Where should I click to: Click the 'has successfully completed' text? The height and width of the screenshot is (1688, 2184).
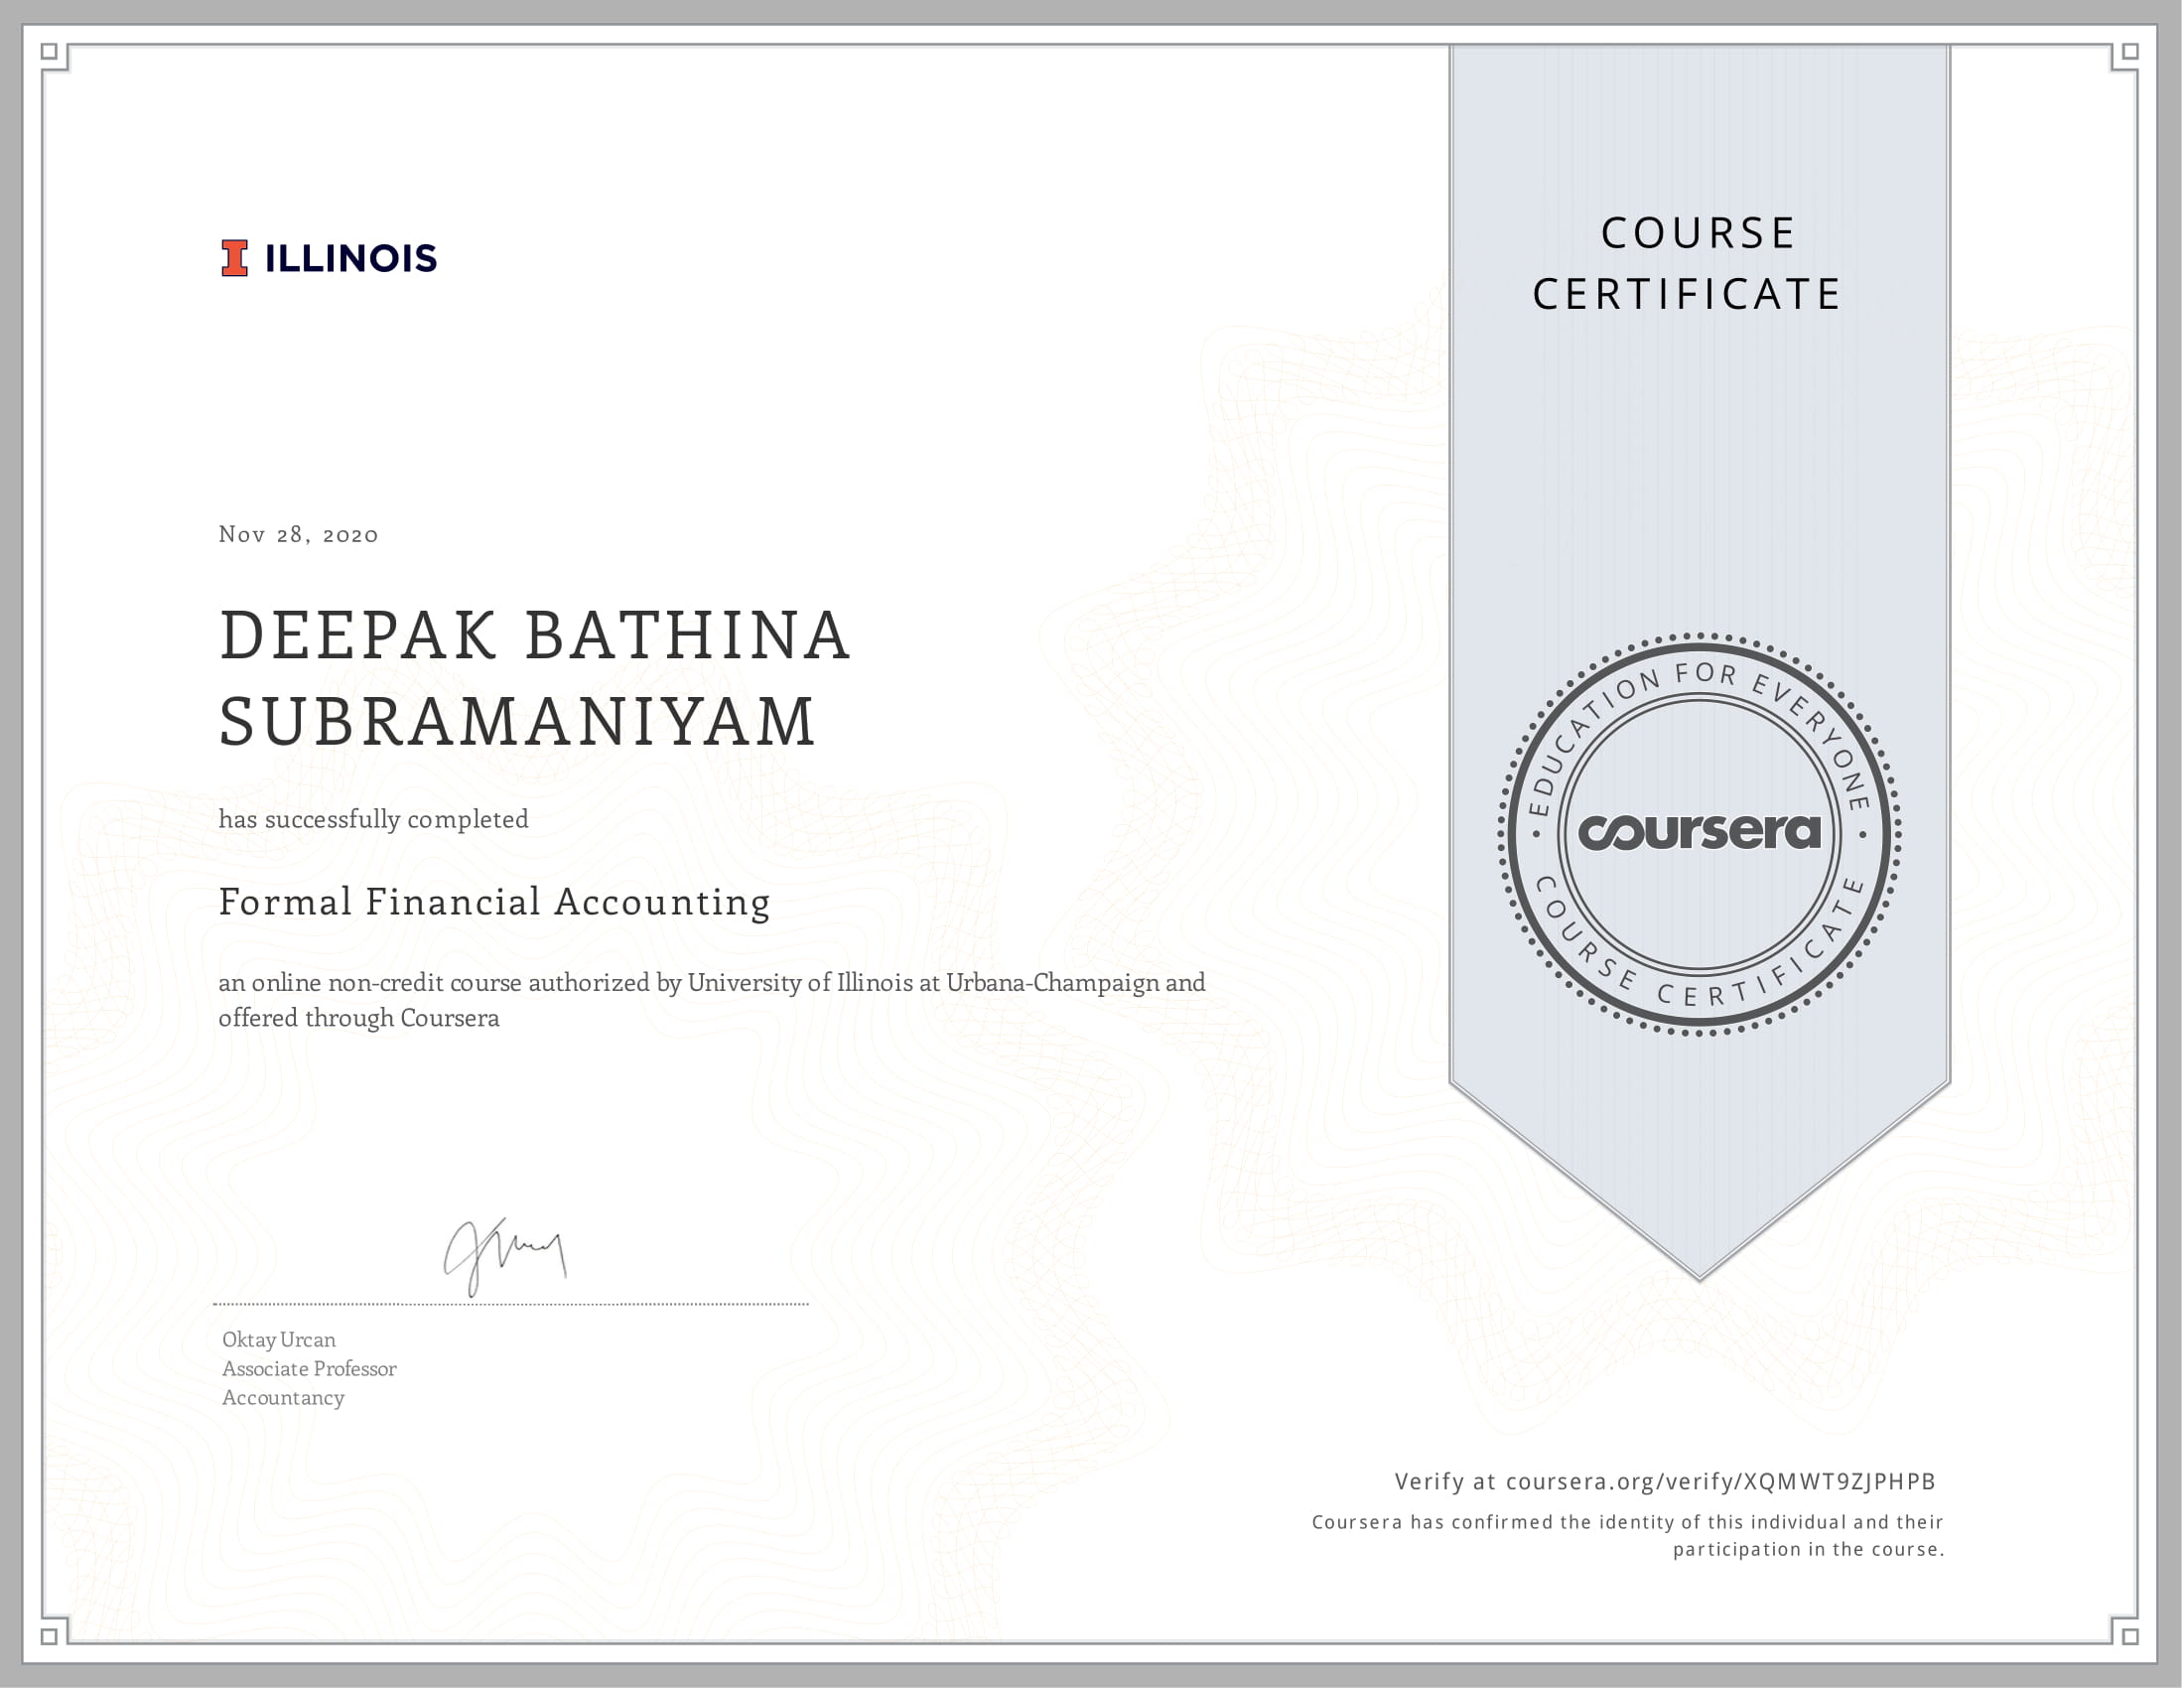(x=373, y=820)
